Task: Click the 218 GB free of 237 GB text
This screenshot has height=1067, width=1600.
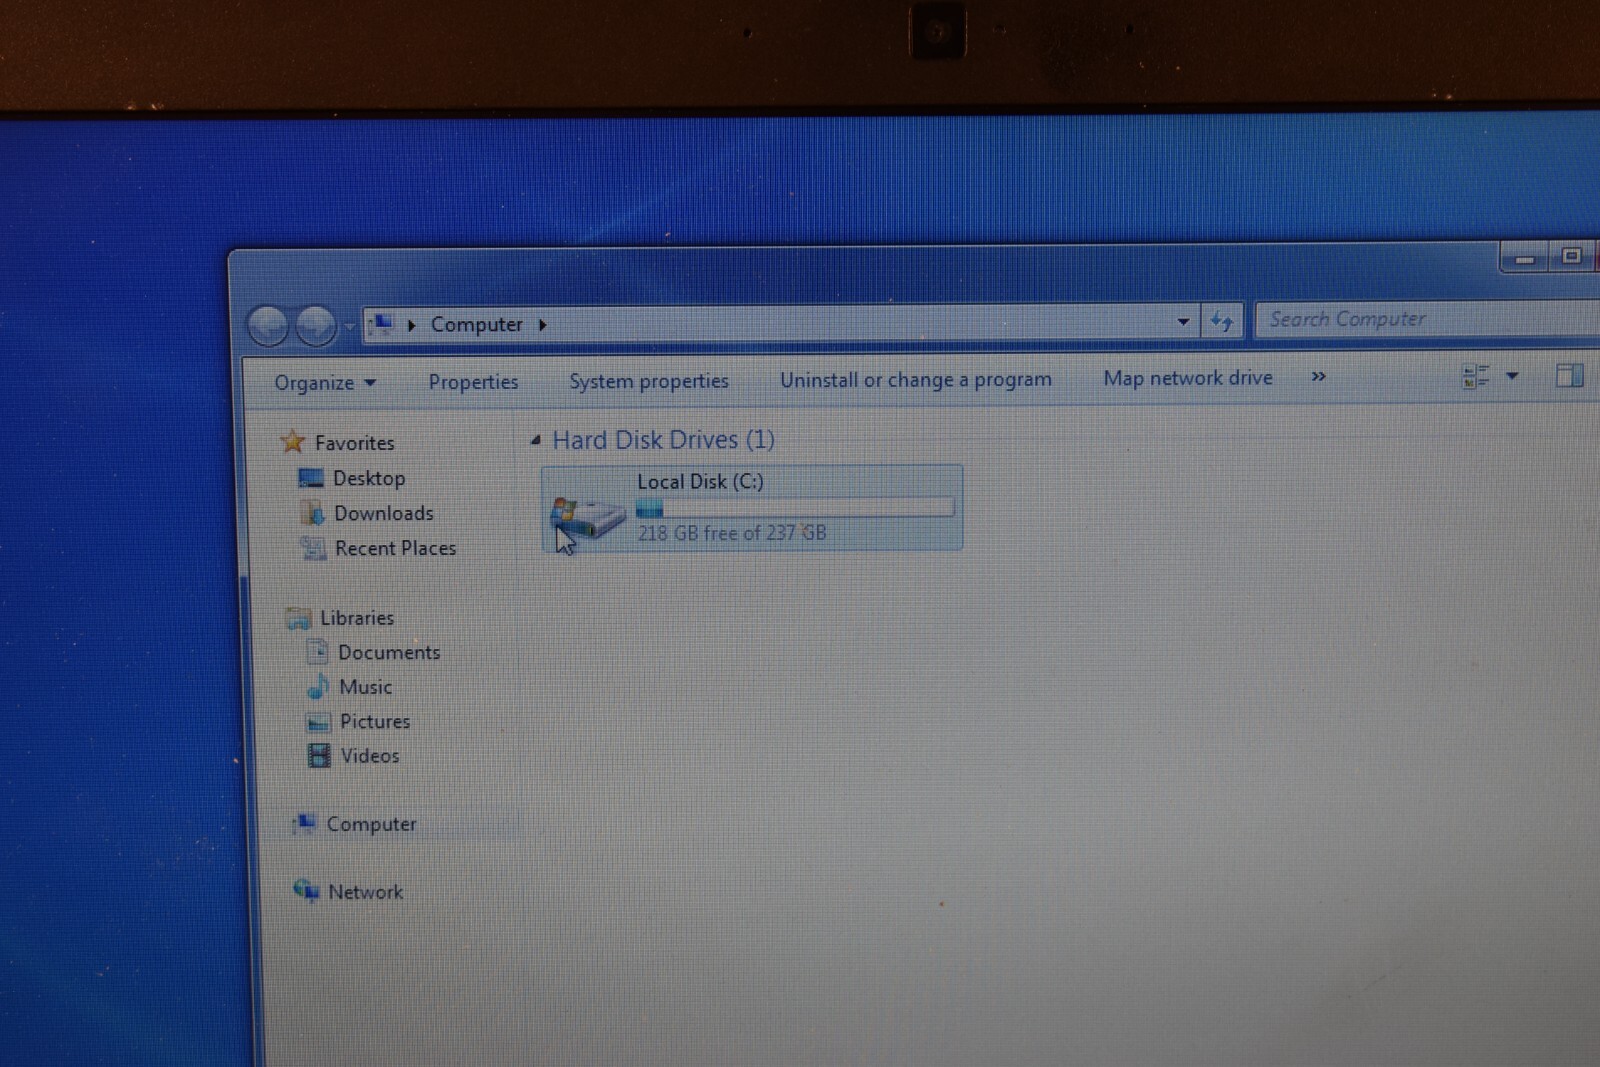Action: [732, 533]
